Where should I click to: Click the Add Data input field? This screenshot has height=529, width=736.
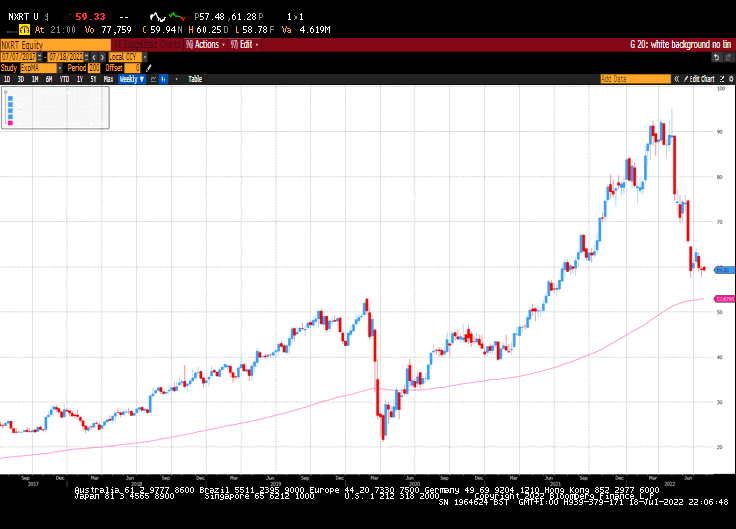pyautogui.click(x=636, y=79)
